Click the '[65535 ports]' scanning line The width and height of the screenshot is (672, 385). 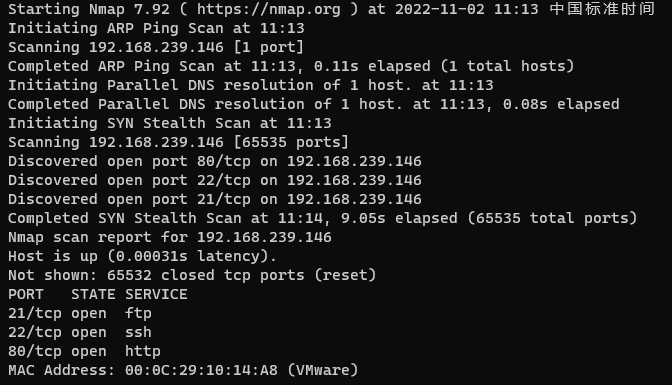point(179,142)
